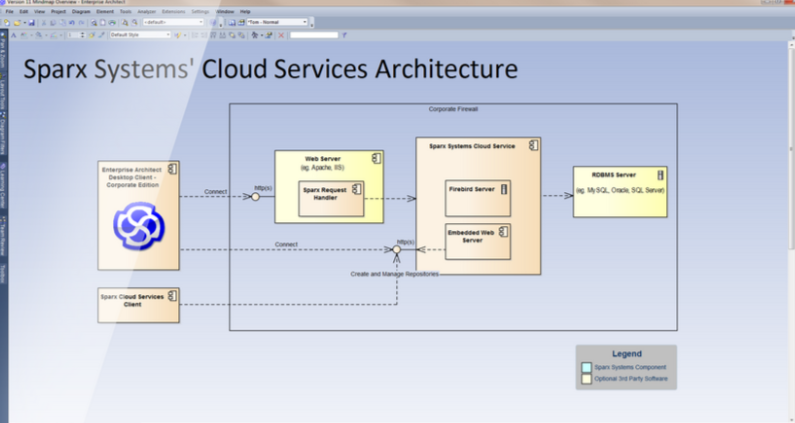Click the line width stepper arrows
Image resolution: width=795 pixels, height=423 pixels.
click(x=83, y=35)
